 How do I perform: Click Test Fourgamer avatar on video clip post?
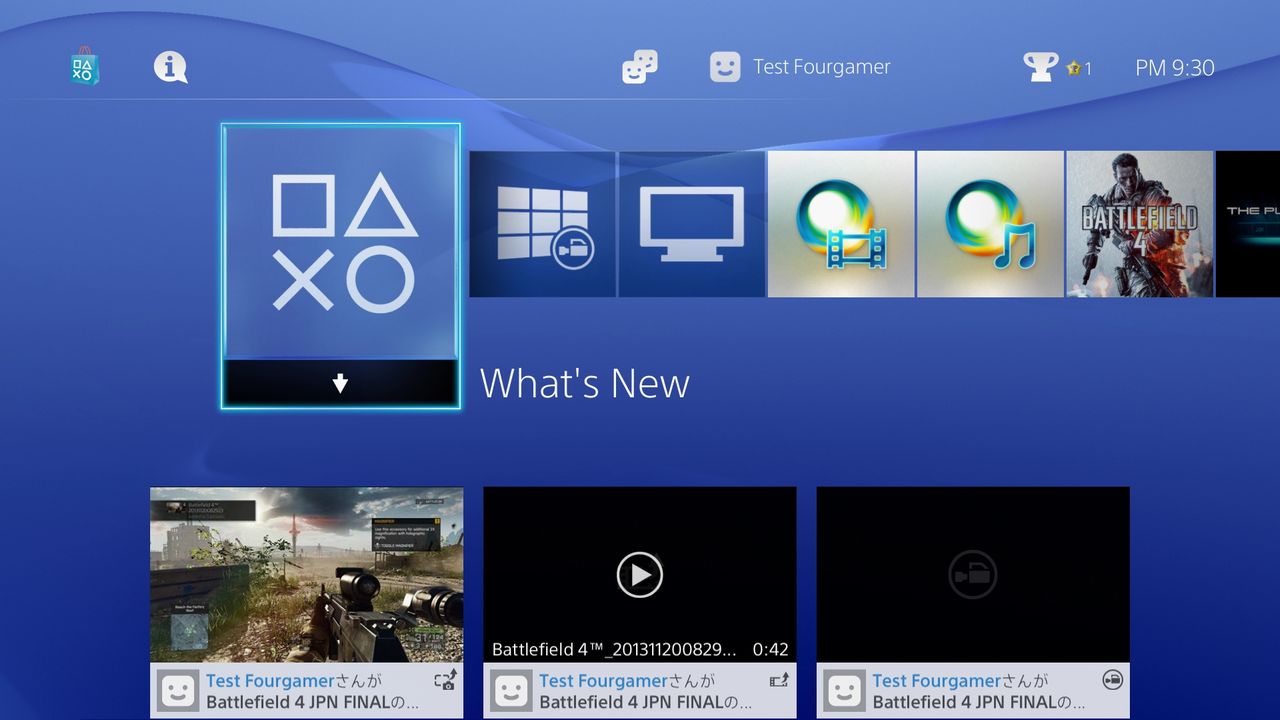[x=511, y=691]
